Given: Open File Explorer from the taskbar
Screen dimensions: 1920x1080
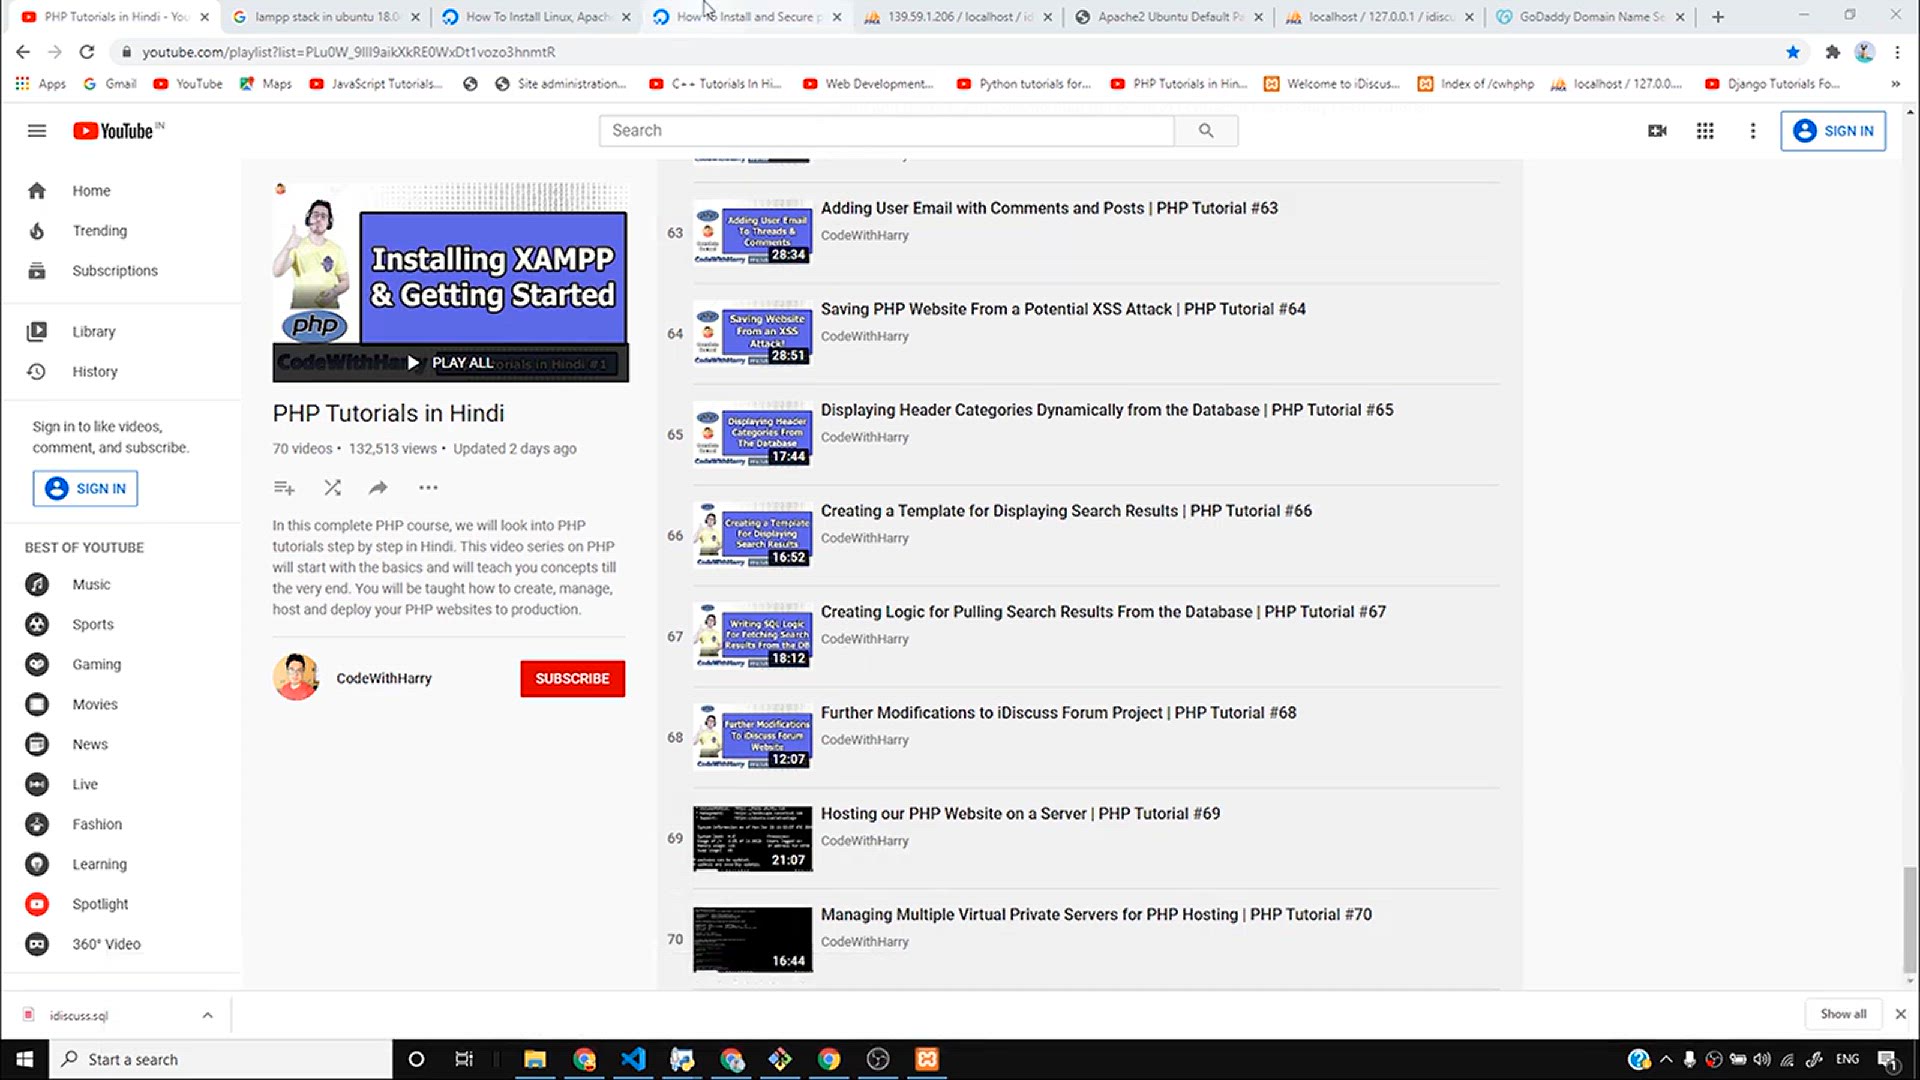Looking at the screenshot, I should [535, 1060].
